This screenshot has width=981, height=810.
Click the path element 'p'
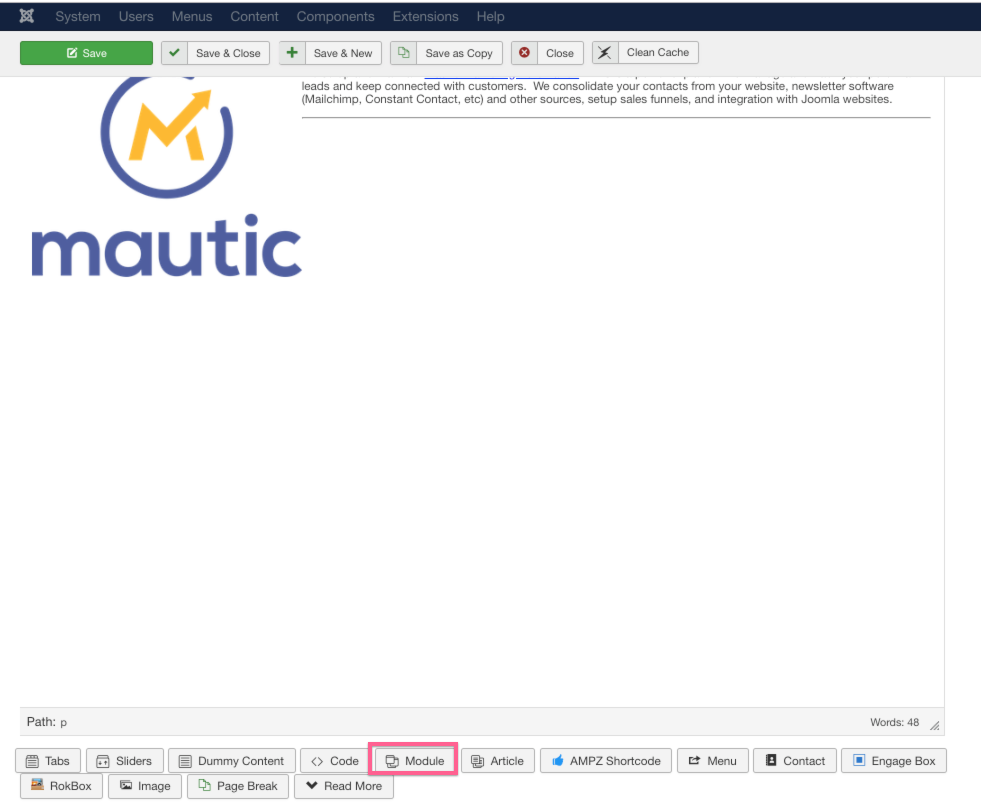(x=63, y=723)
